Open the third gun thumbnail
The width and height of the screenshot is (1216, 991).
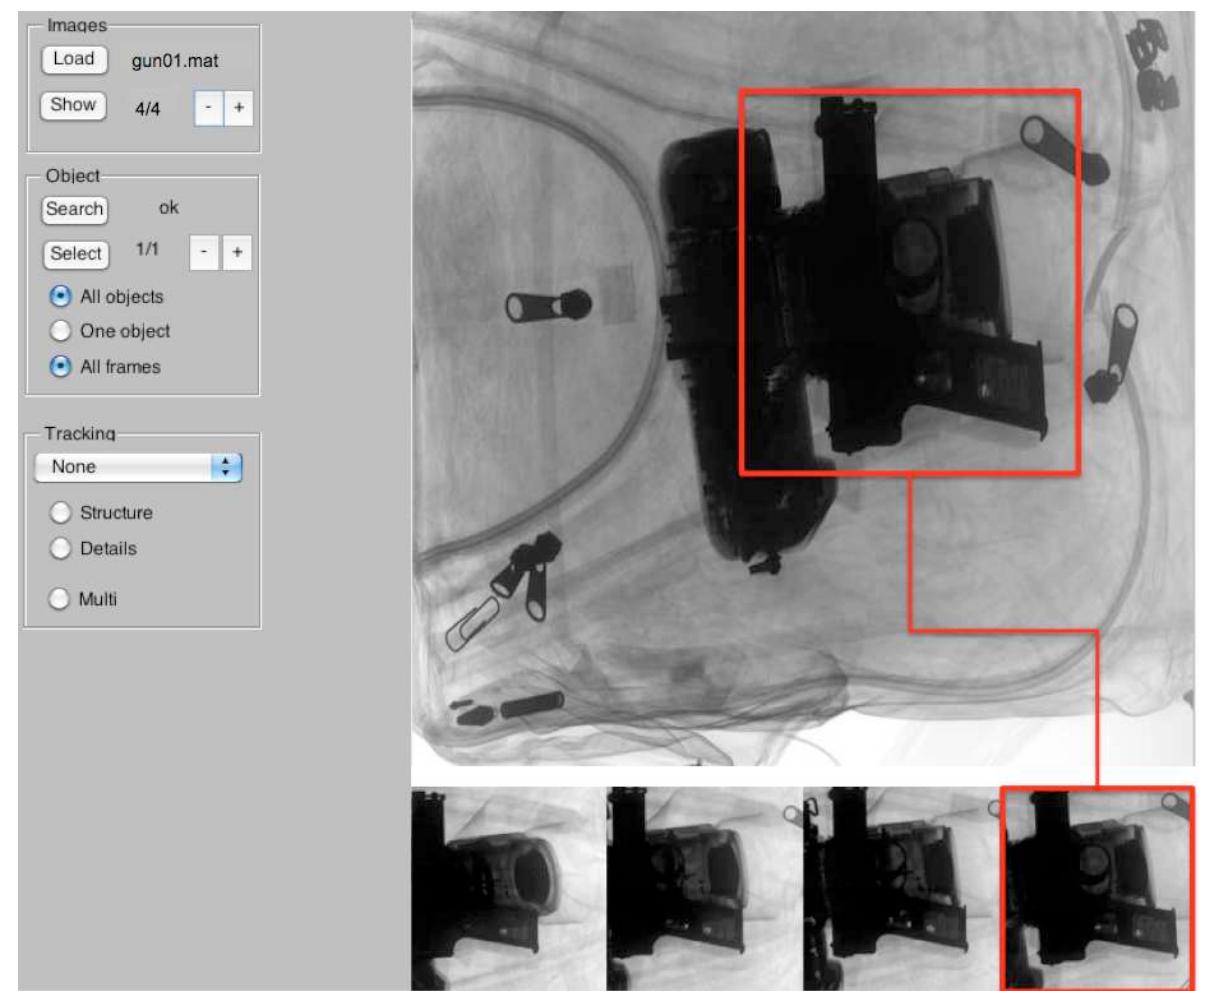tap(901, 889)
